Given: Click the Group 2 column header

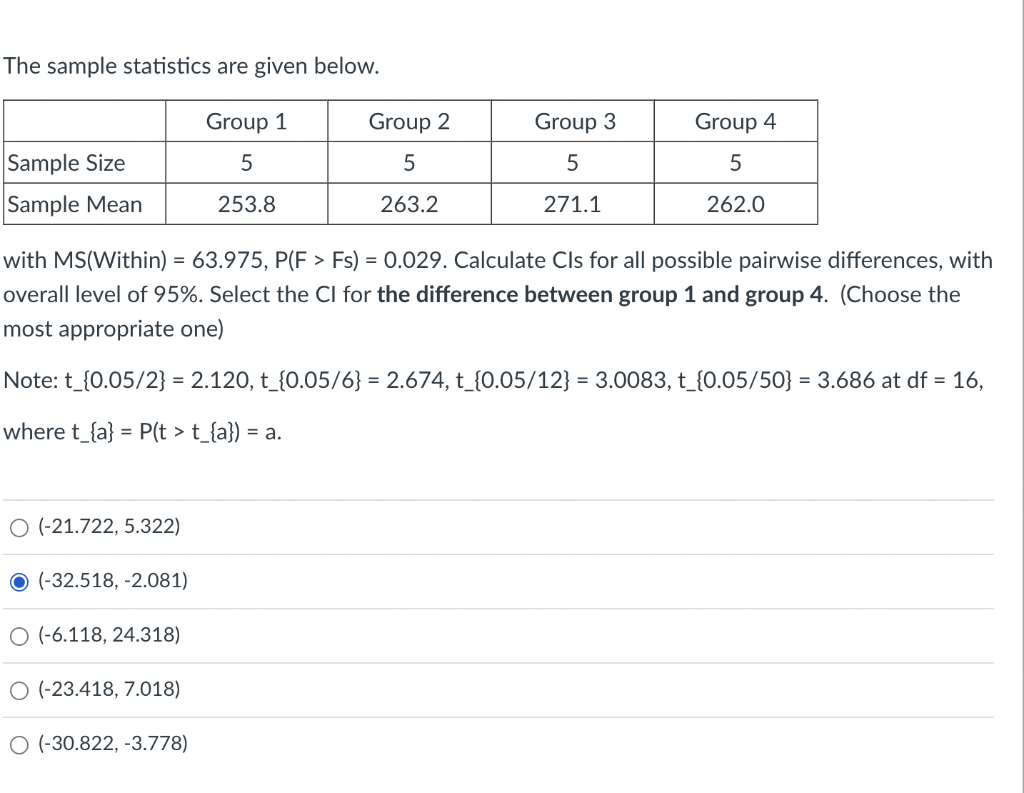Looking at the screenshot, I should (409, 121).
